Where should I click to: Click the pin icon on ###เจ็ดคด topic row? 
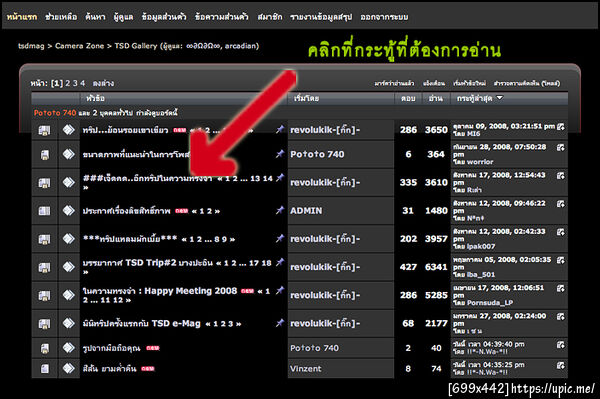[x=280, y=178]
